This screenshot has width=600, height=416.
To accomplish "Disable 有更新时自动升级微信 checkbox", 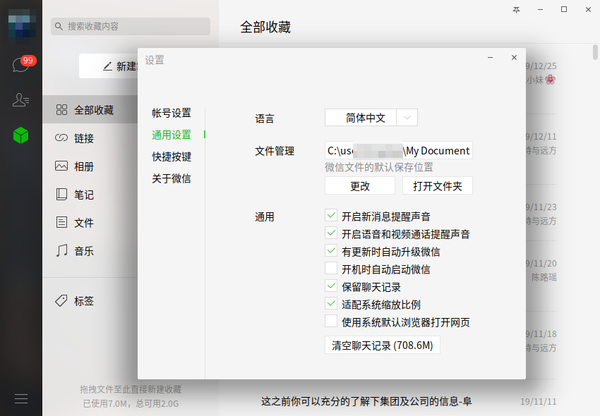I will [331, 251].
